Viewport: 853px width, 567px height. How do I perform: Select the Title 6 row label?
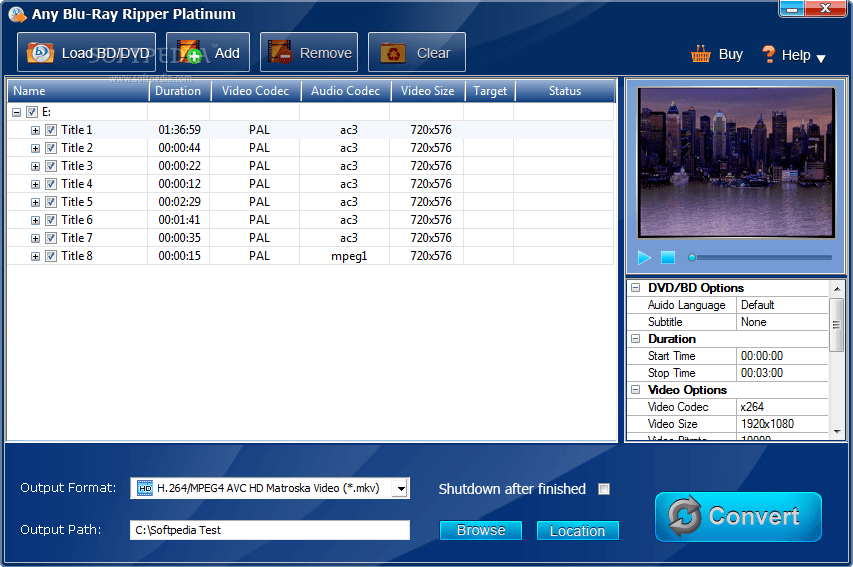pos(77,220)
